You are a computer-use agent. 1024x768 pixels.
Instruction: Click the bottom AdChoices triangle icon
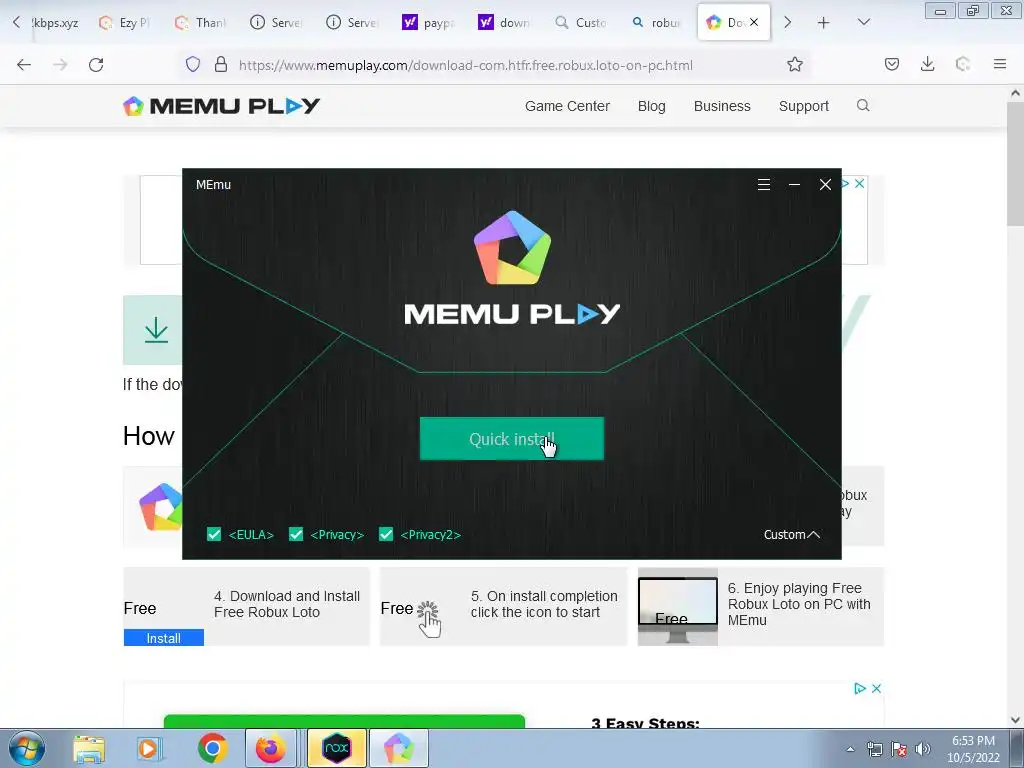click(x=859, y=688)
